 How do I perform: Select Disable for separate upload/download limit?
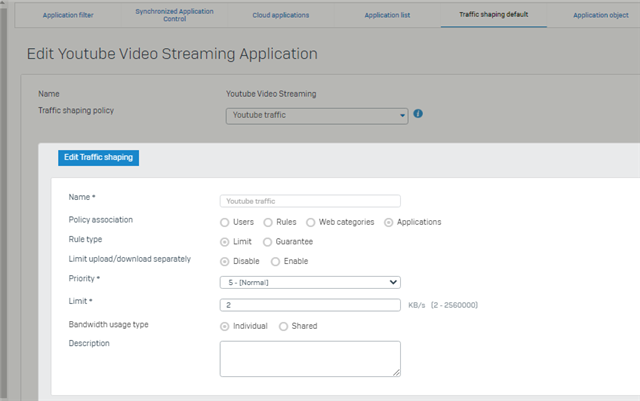[224, 262]
